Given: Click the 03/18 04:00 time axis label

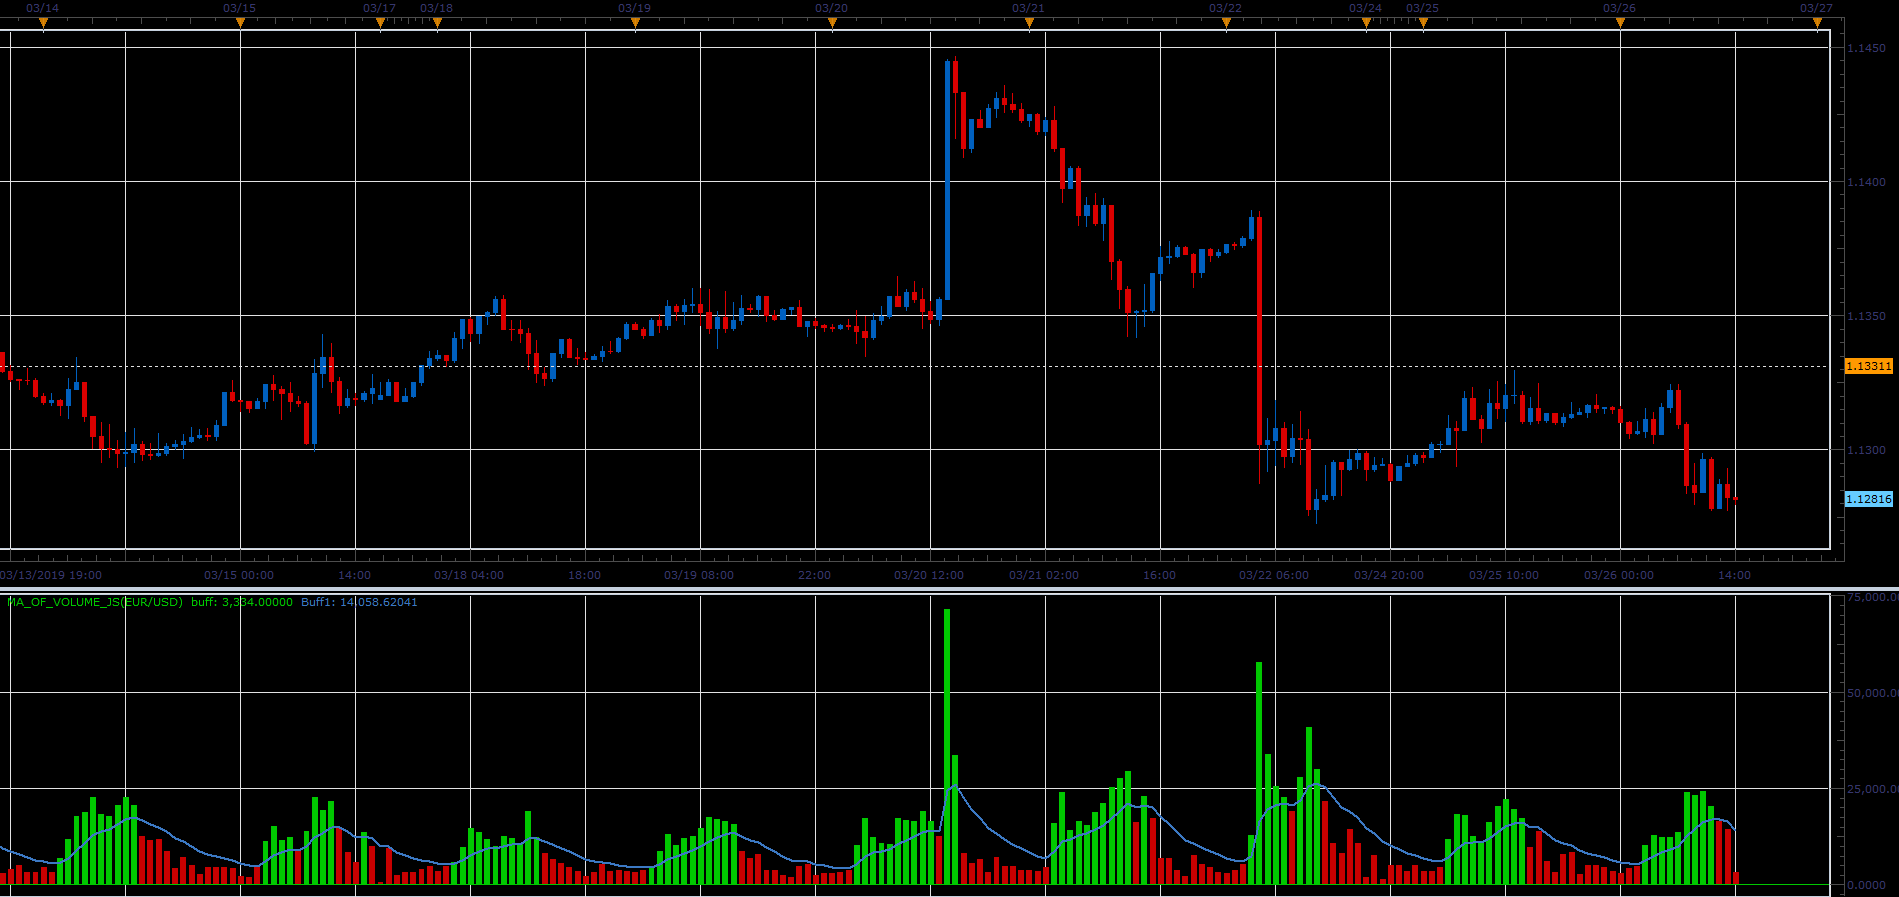Looking at the screenshot, I should pyautogui.click(x=469, y=575).
